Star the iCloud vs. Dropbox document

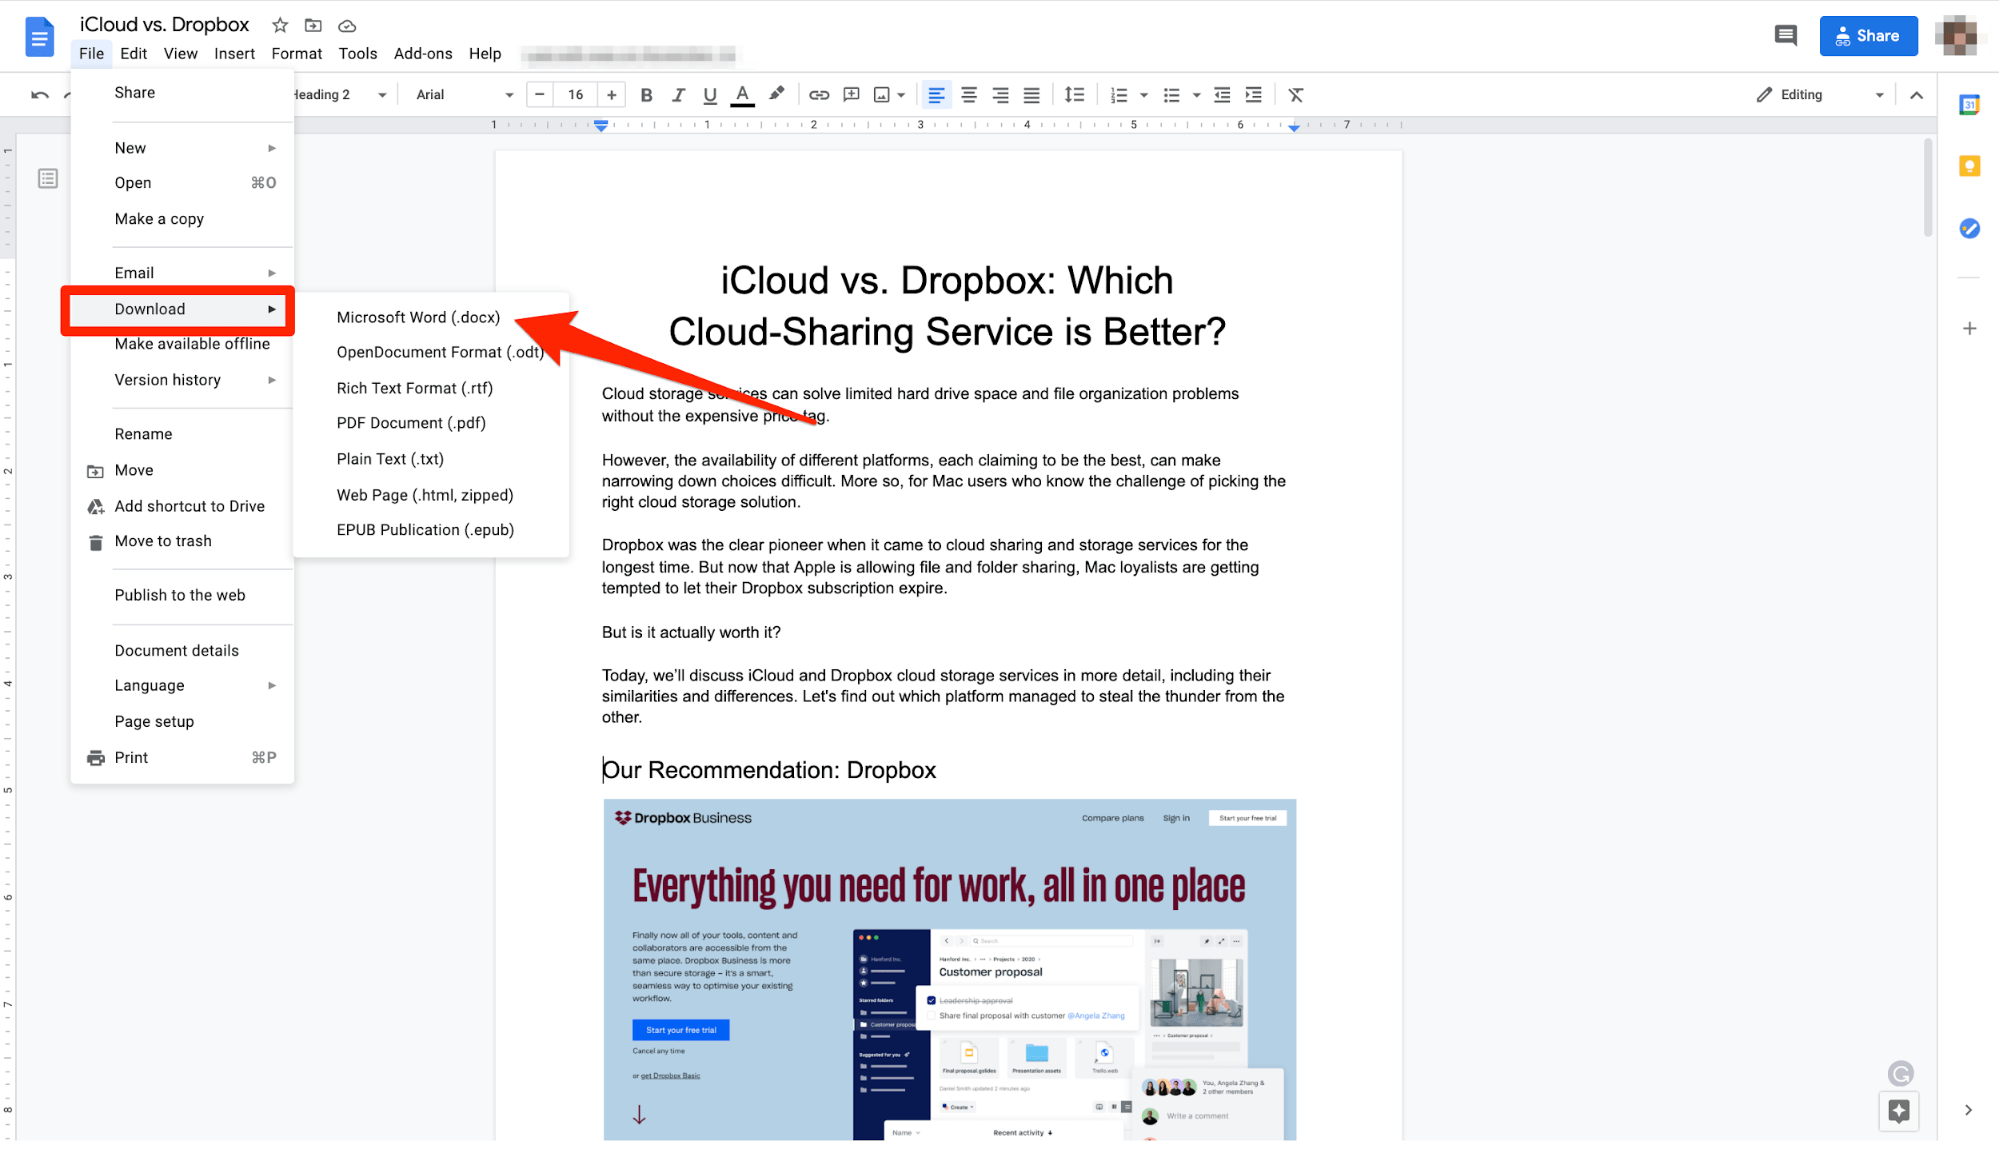pos(279,25)
